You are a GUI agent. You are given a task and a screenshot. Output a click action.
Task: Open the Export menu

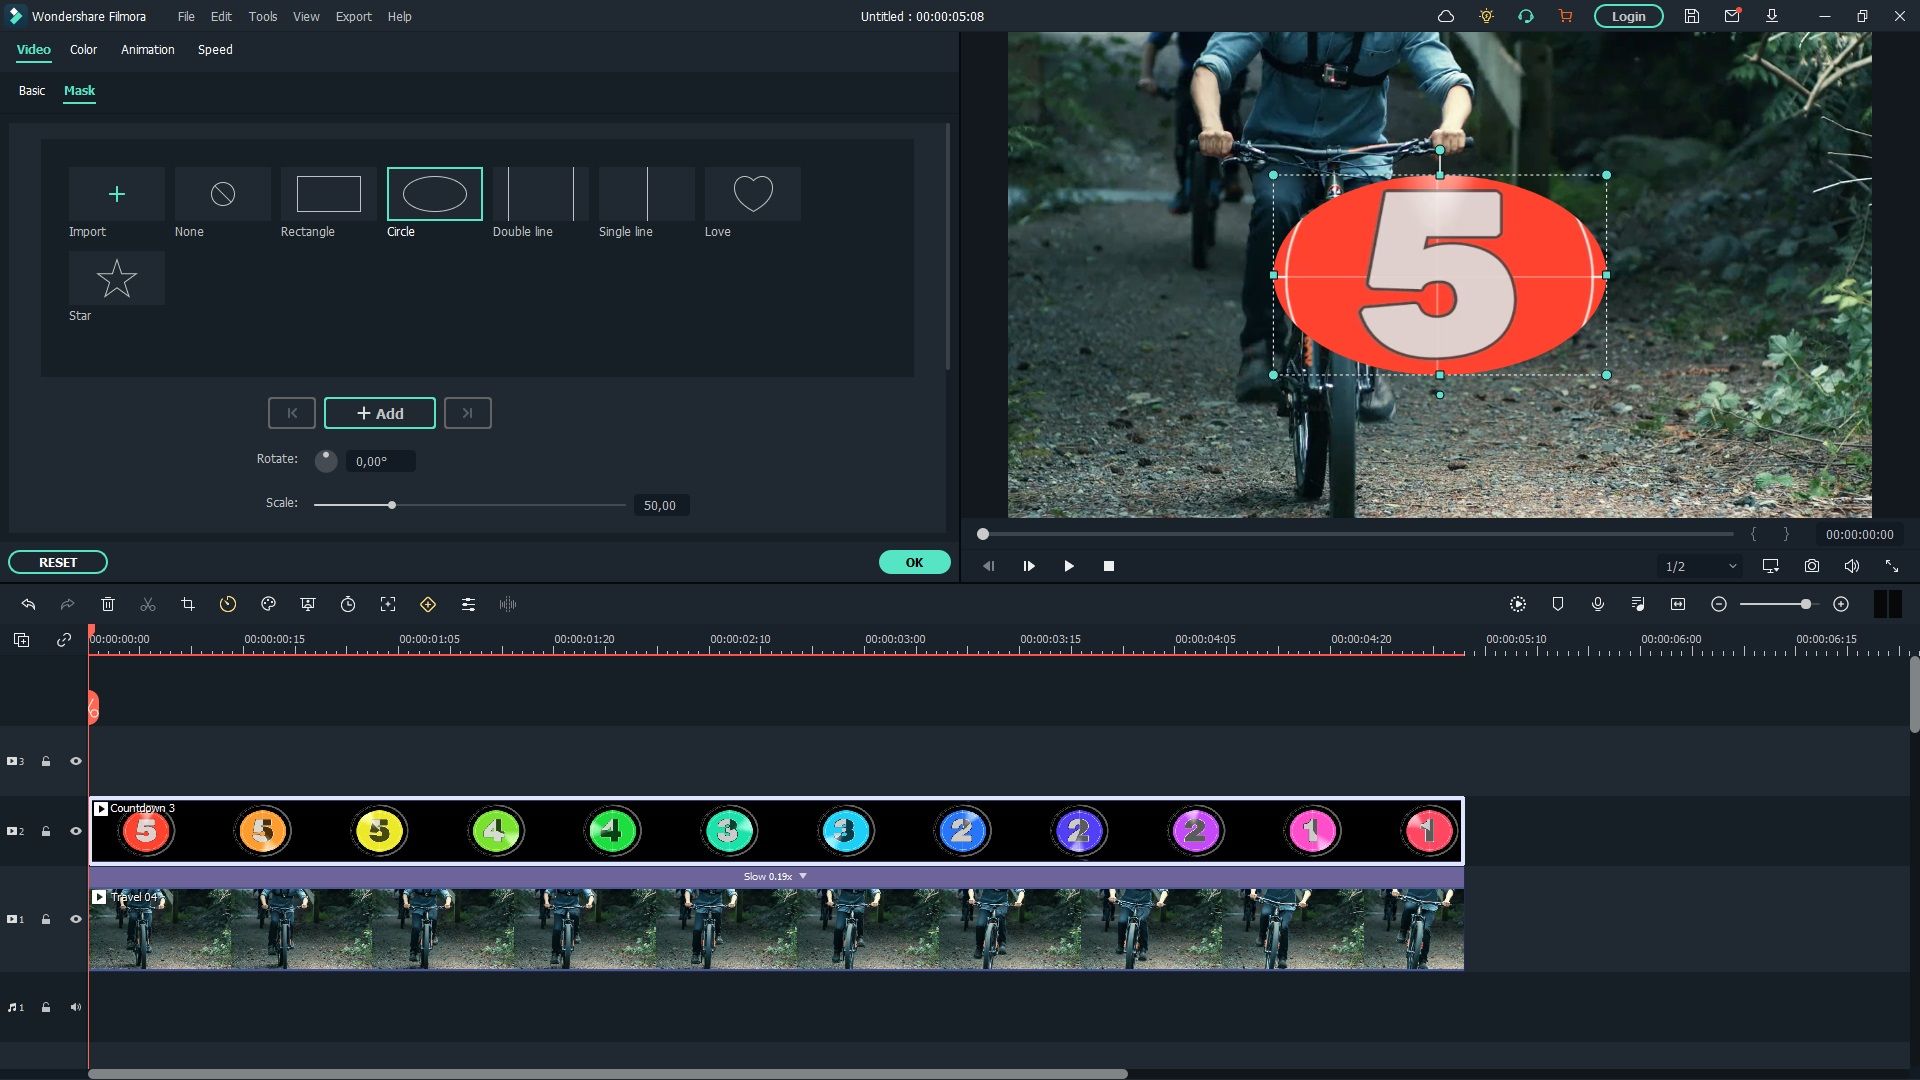(x=353, y=16)
